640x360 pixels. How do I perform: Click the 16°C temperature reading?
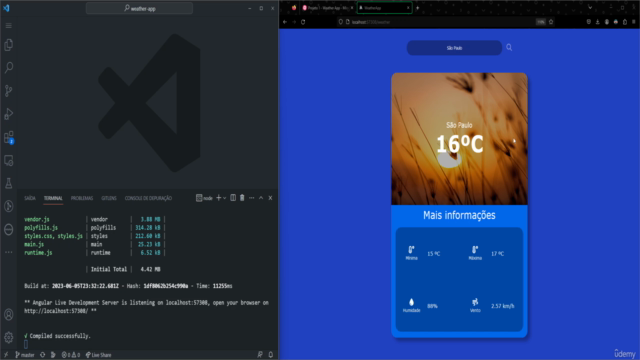pos(460,144)
